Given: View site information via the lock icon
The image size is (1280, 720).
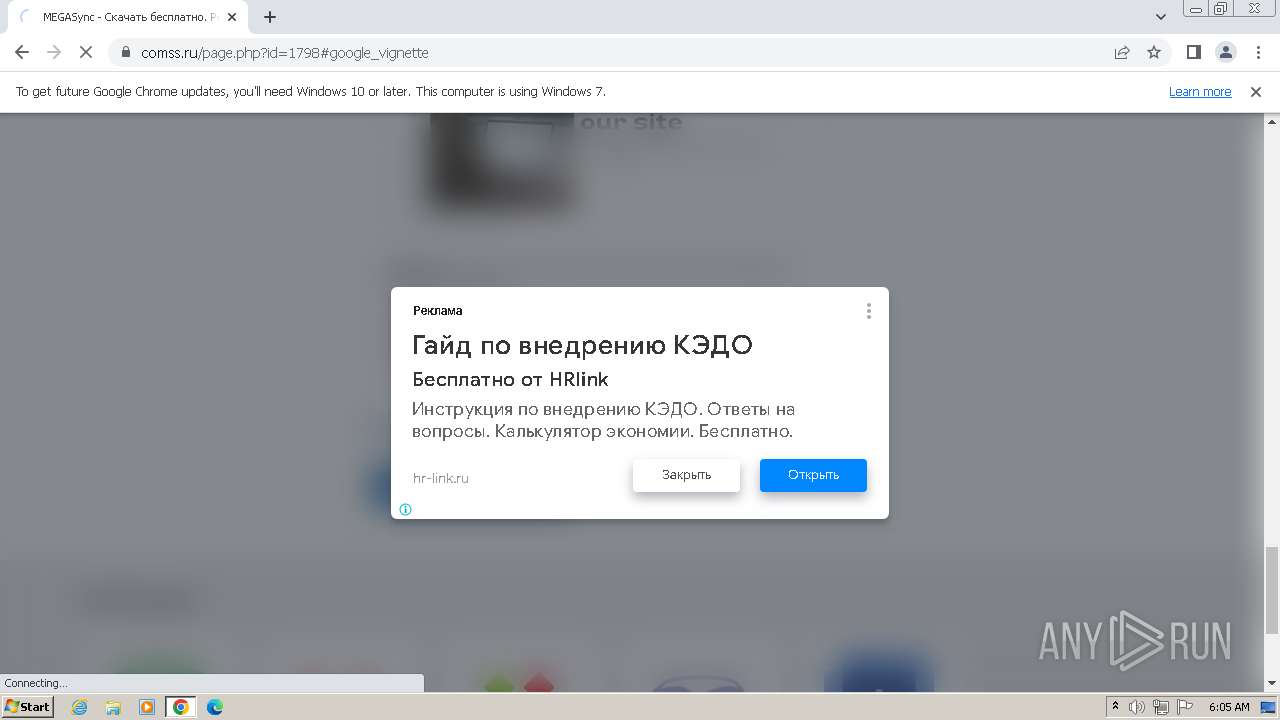Looking at the screenshot, I should [126, 53].
